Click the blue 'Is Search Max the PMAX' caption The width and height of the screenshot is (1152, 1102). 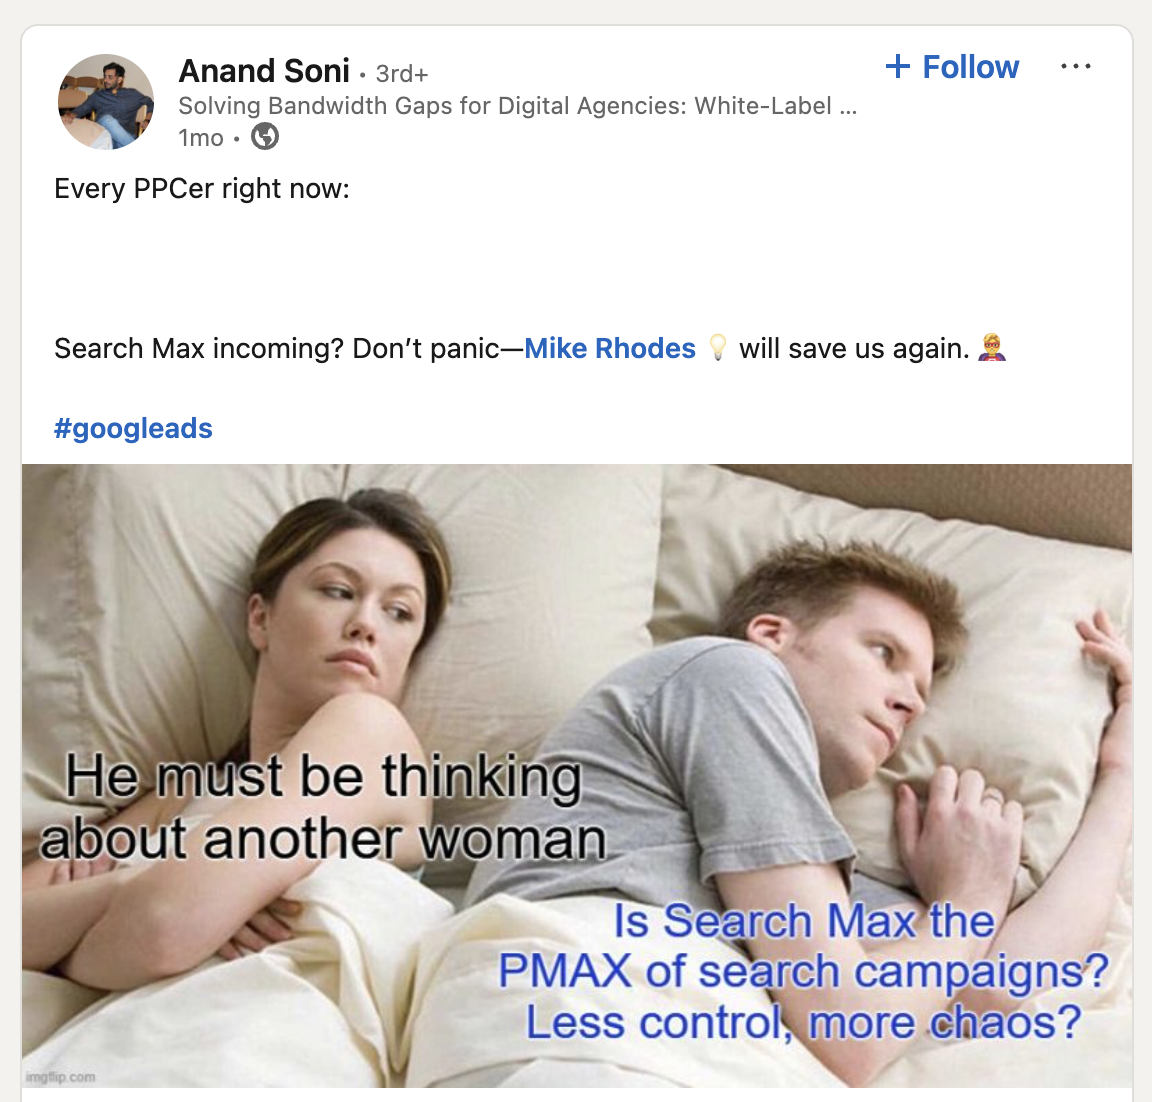pos(803,970)
